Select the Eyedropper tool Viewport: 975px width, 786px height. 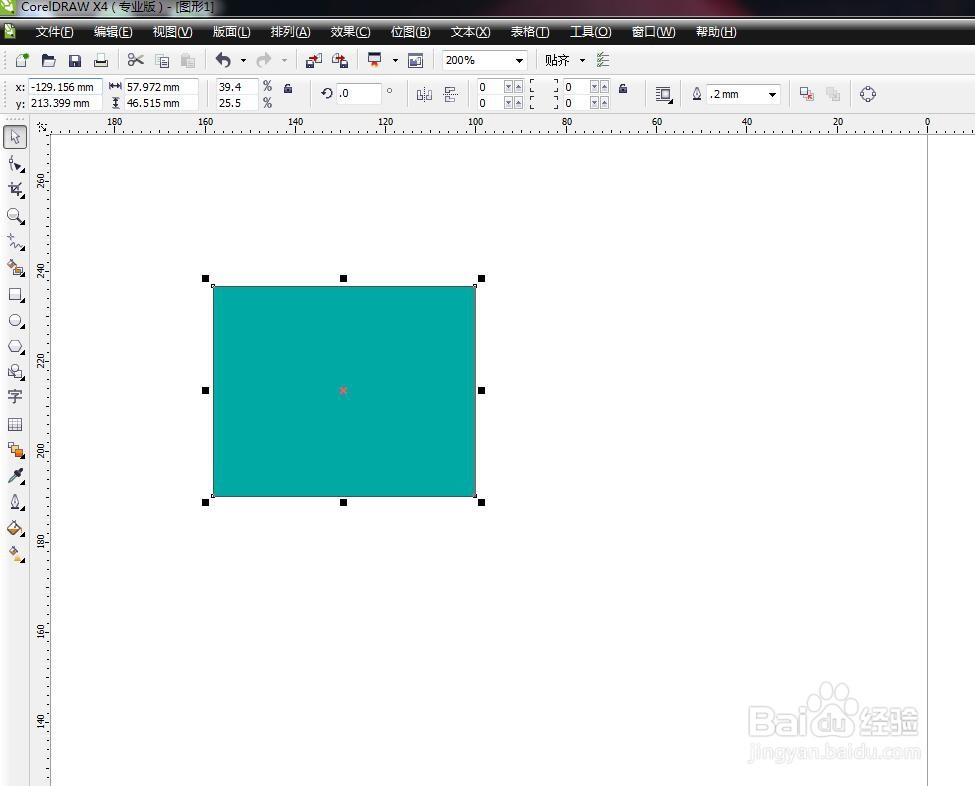pos(16,476)
